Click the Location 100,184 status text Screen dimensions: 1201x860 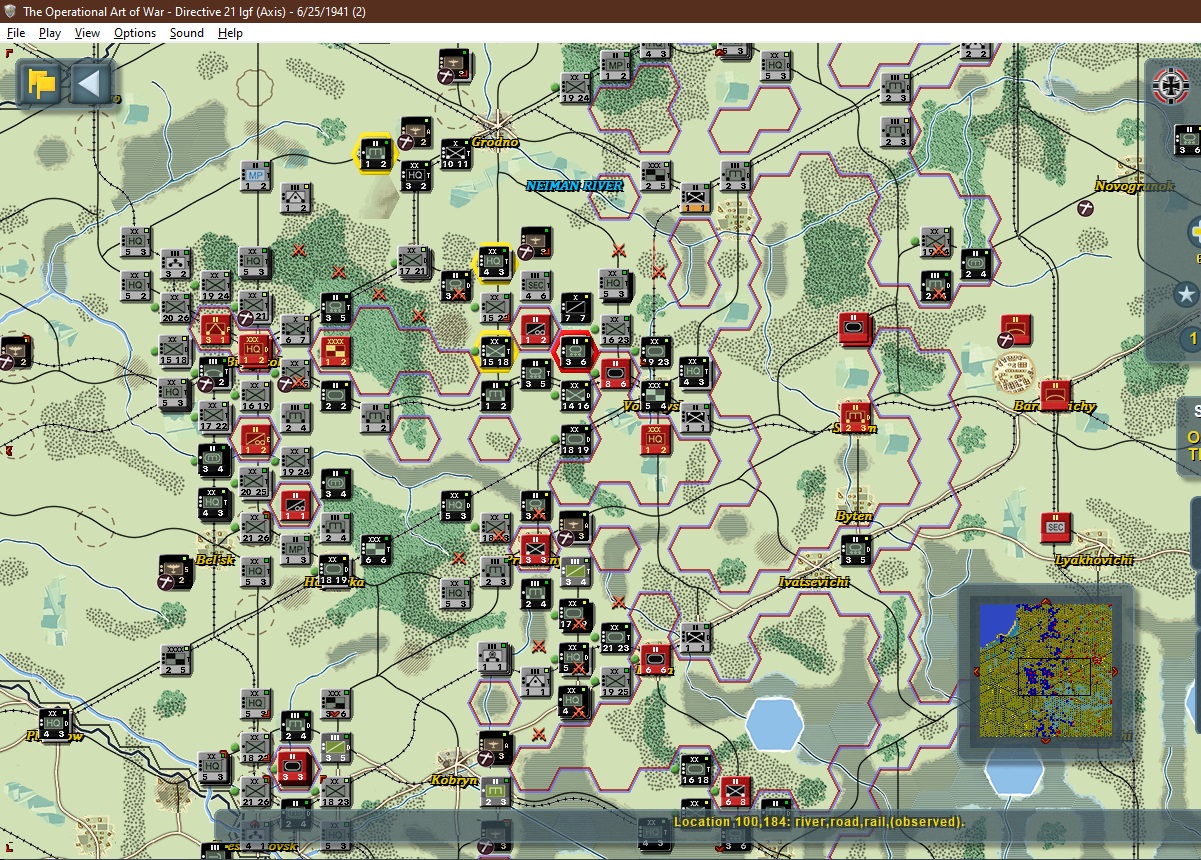tap(819, 822)
